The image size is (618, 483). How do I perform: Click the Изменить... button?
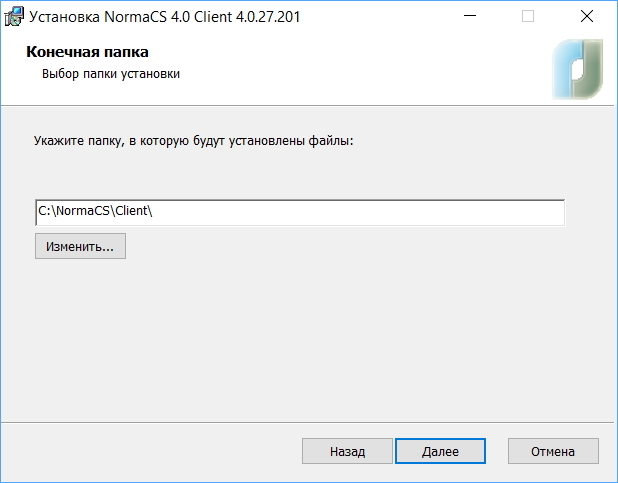click(x=80, y=246)
